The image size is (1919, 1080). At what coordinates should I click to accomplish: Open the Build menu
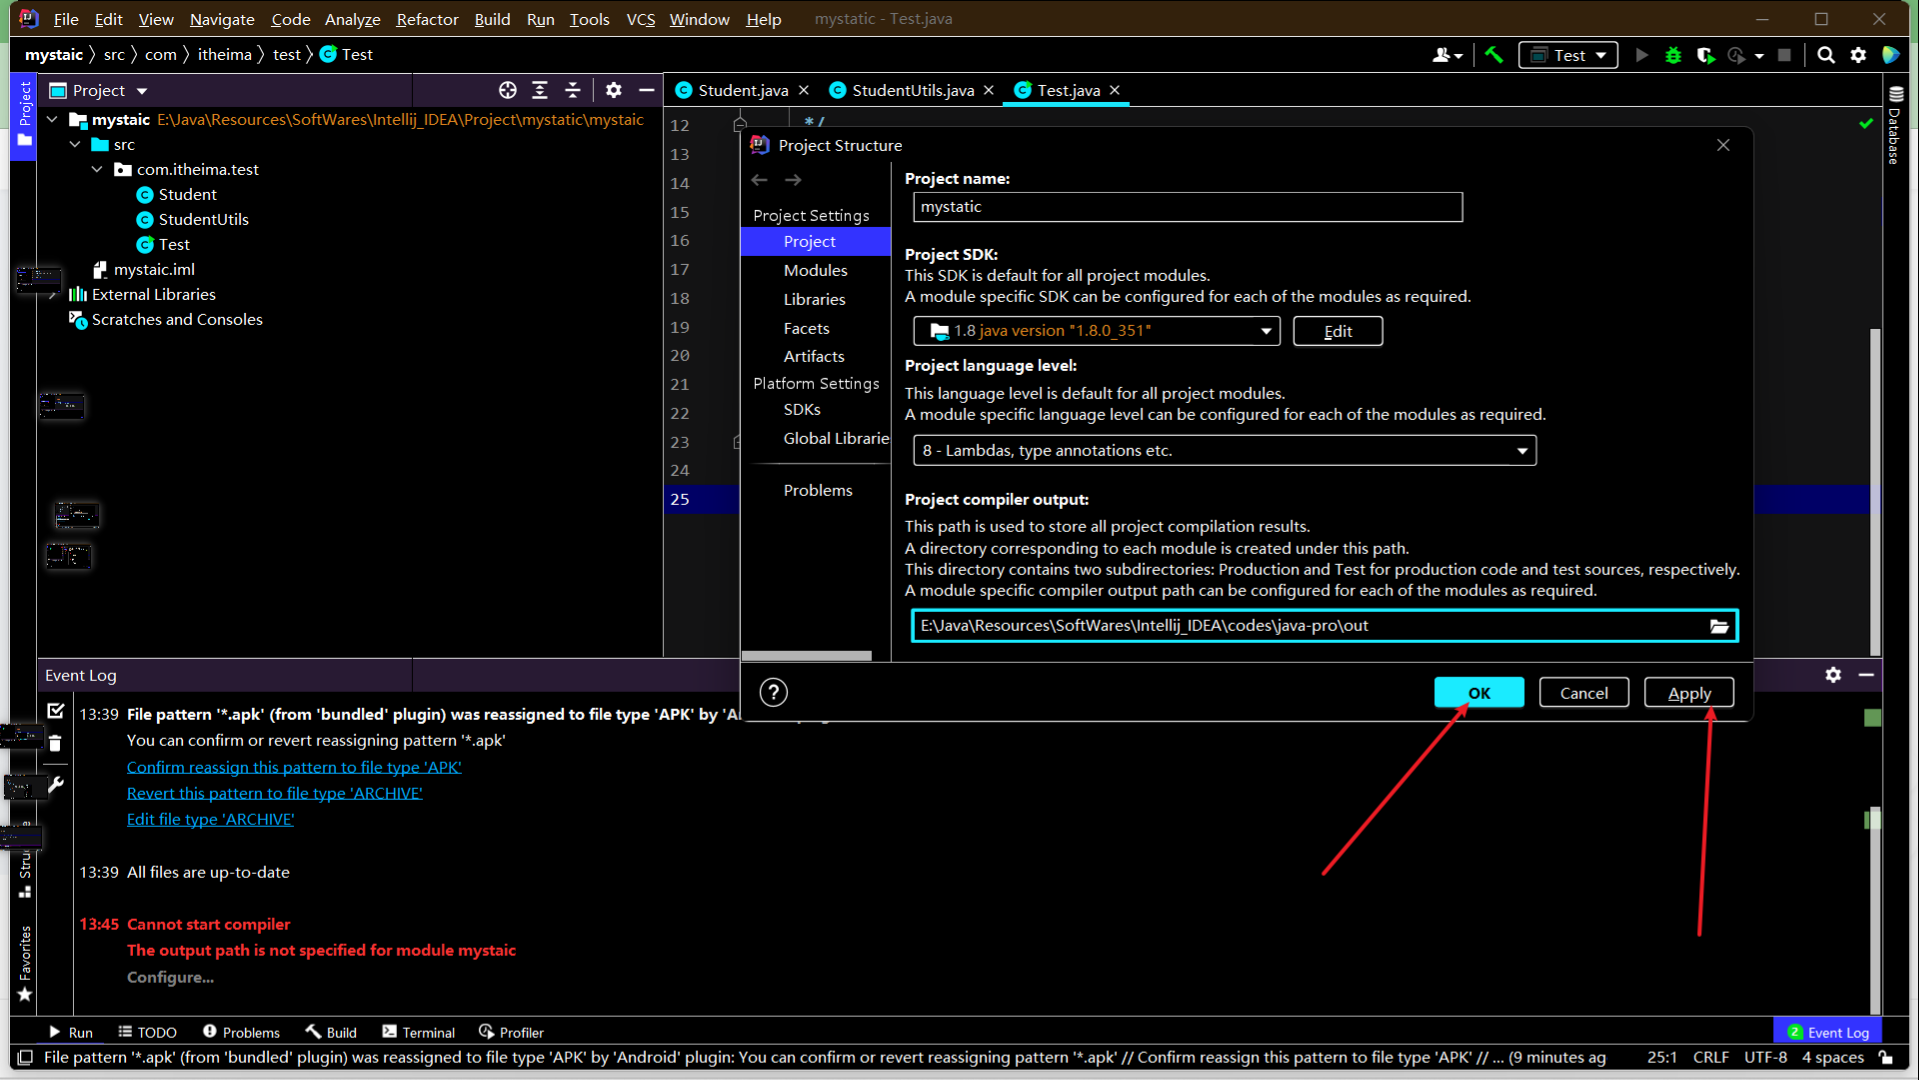492,19
